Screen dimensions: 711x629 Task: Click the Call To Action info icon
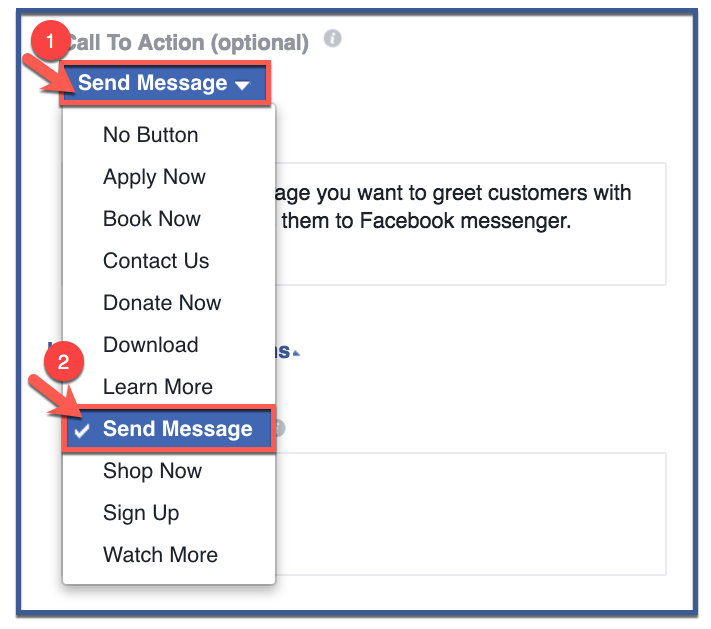point(332,38)
